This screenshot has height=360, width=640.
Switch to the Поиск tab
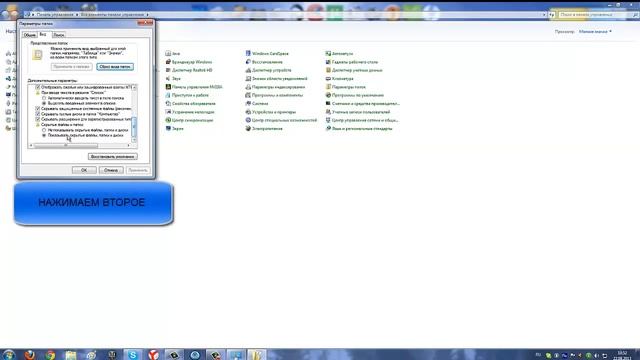[58, 35]
